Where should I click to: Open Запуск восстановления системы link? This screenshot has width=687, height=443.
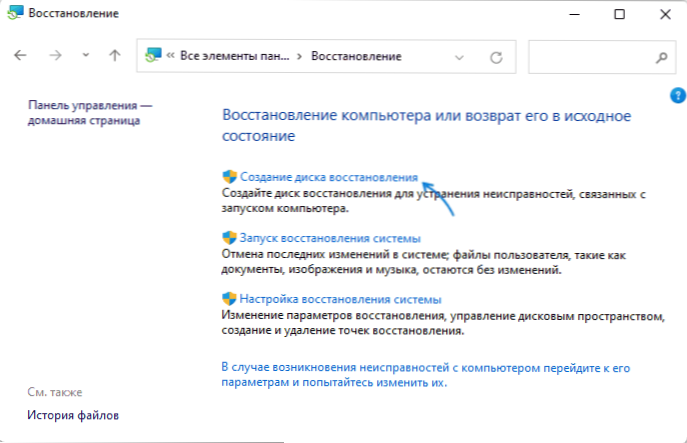[x=330, y=238]
